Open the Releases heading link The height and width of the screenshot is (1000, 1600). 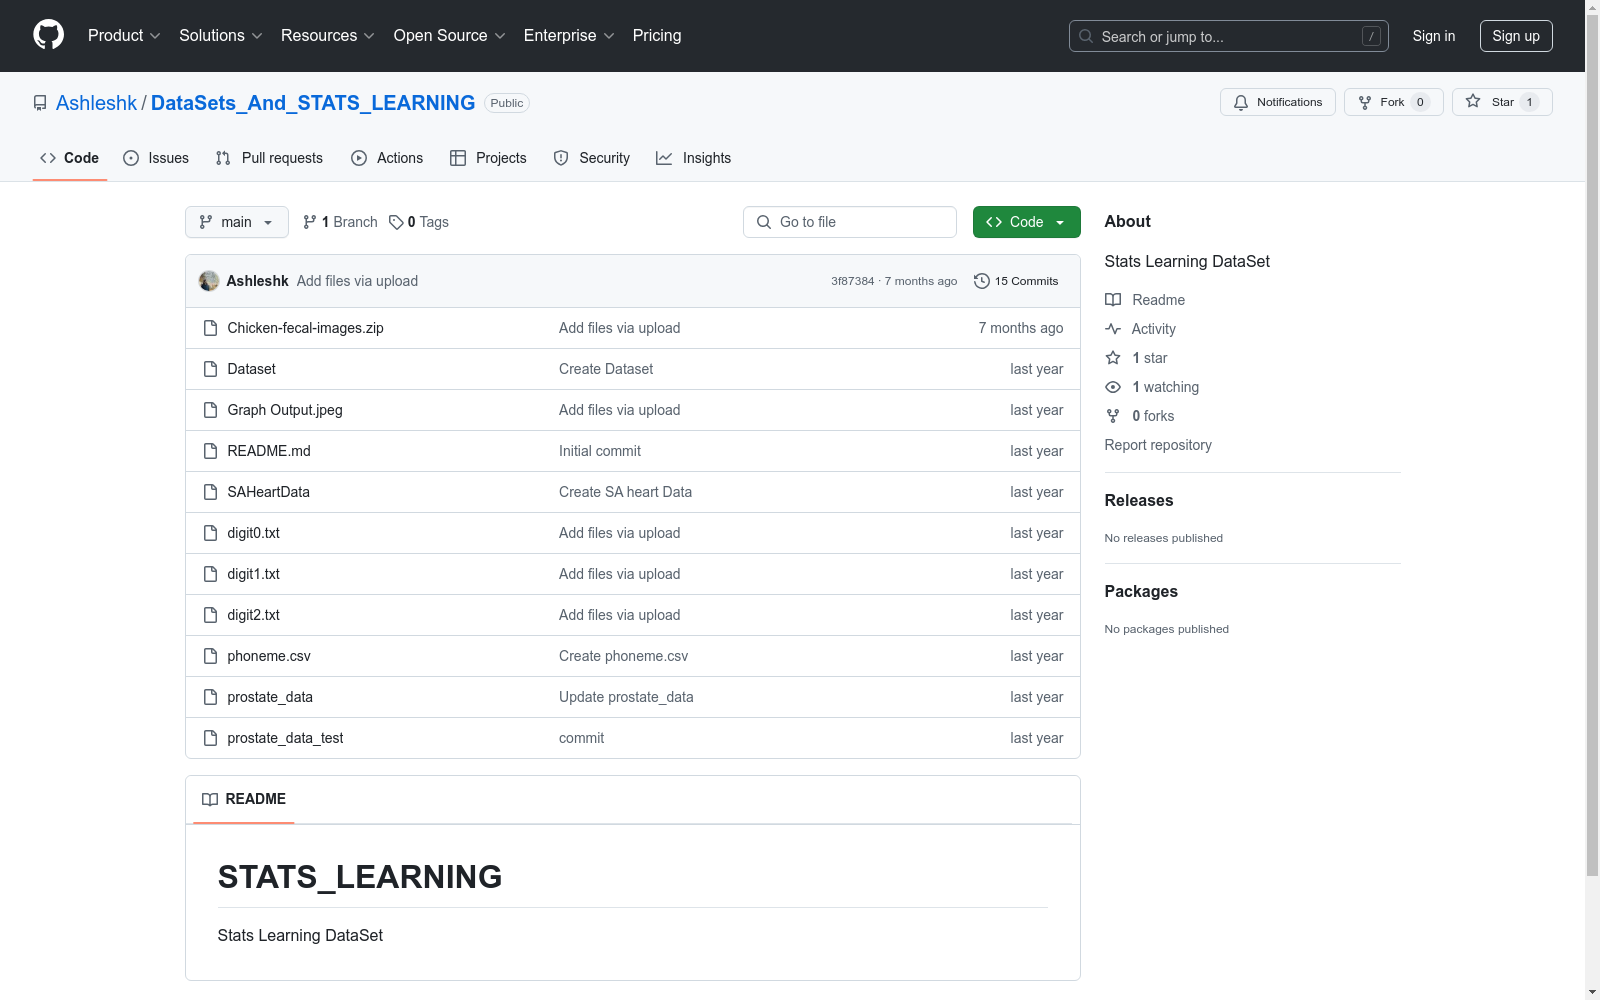click(1139, 500)
